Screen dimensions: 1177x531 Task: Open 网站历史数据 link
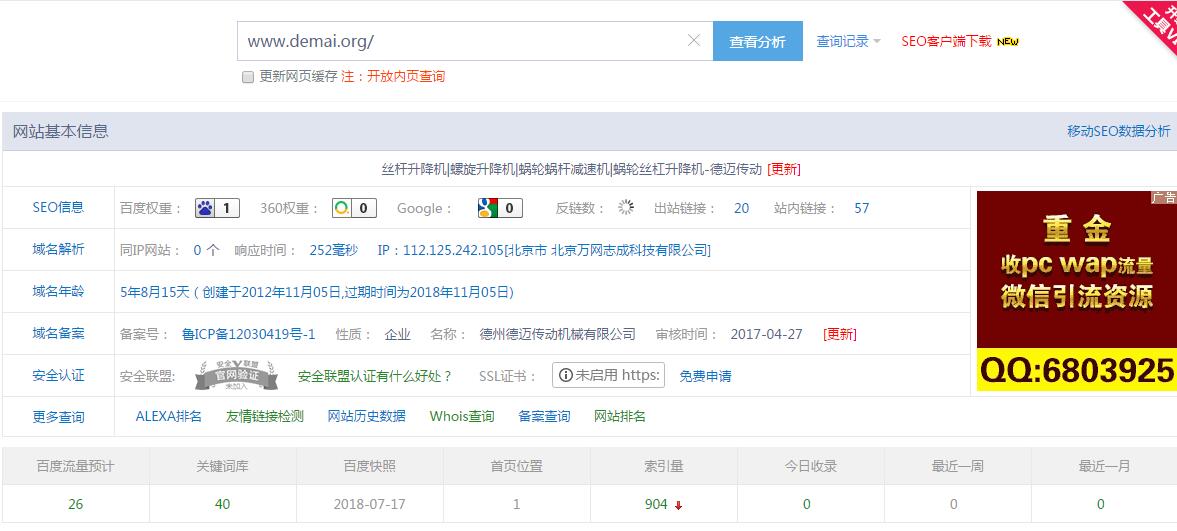click(x=366, y=416)
